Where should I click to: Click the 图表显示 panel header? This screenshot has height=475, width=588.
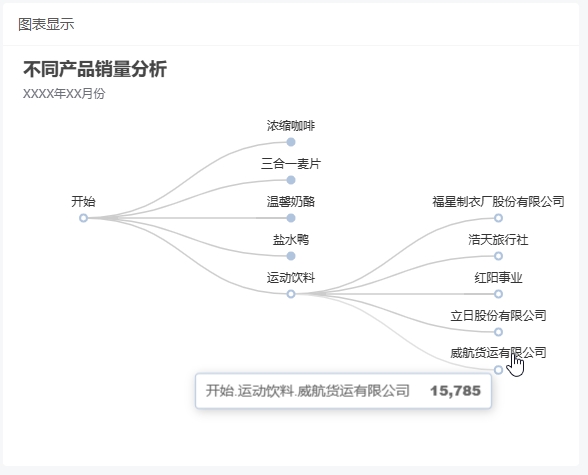click(46, 24)
